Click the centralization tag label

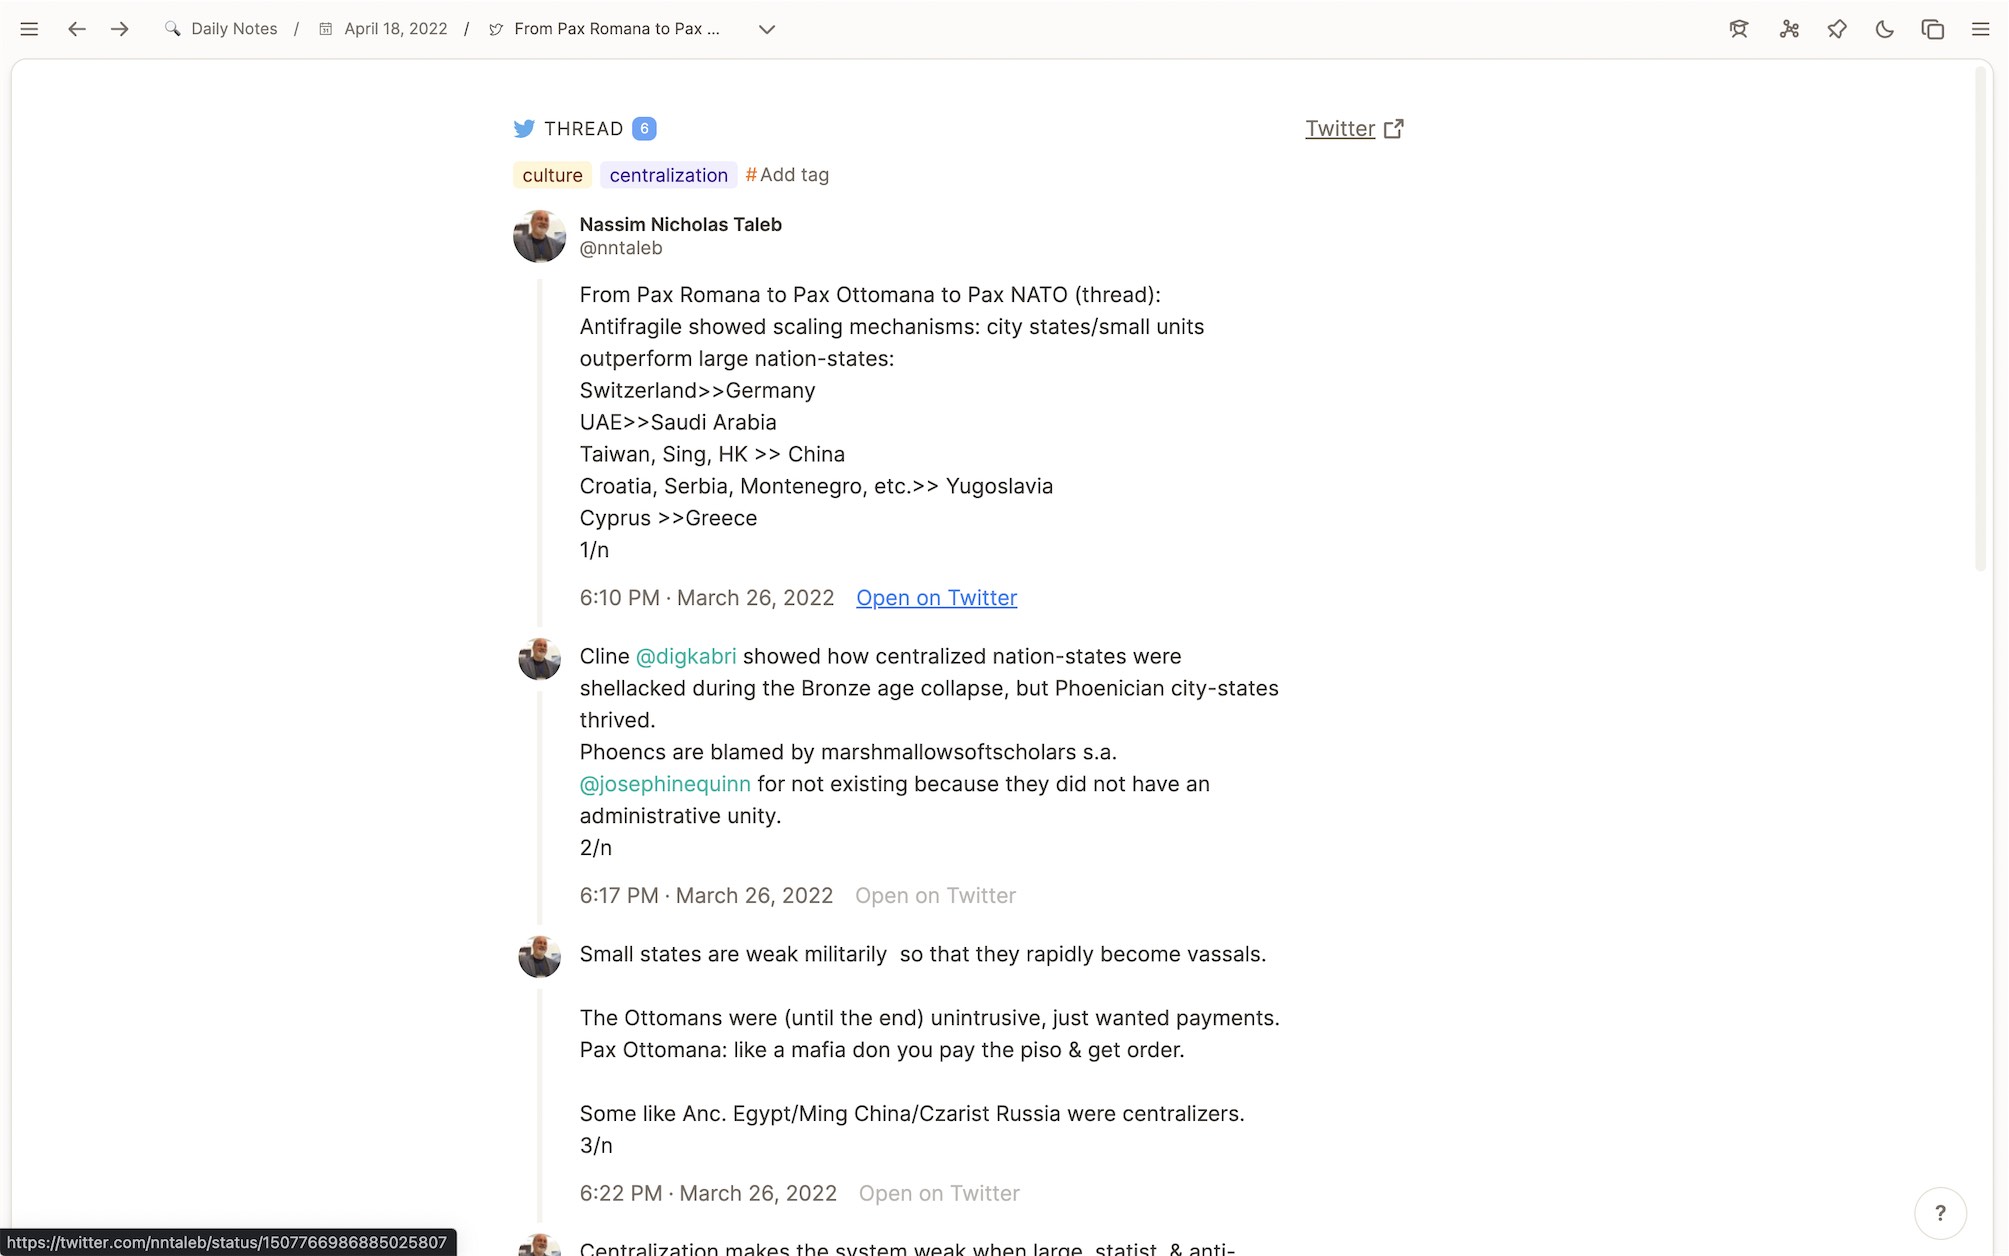668,174
